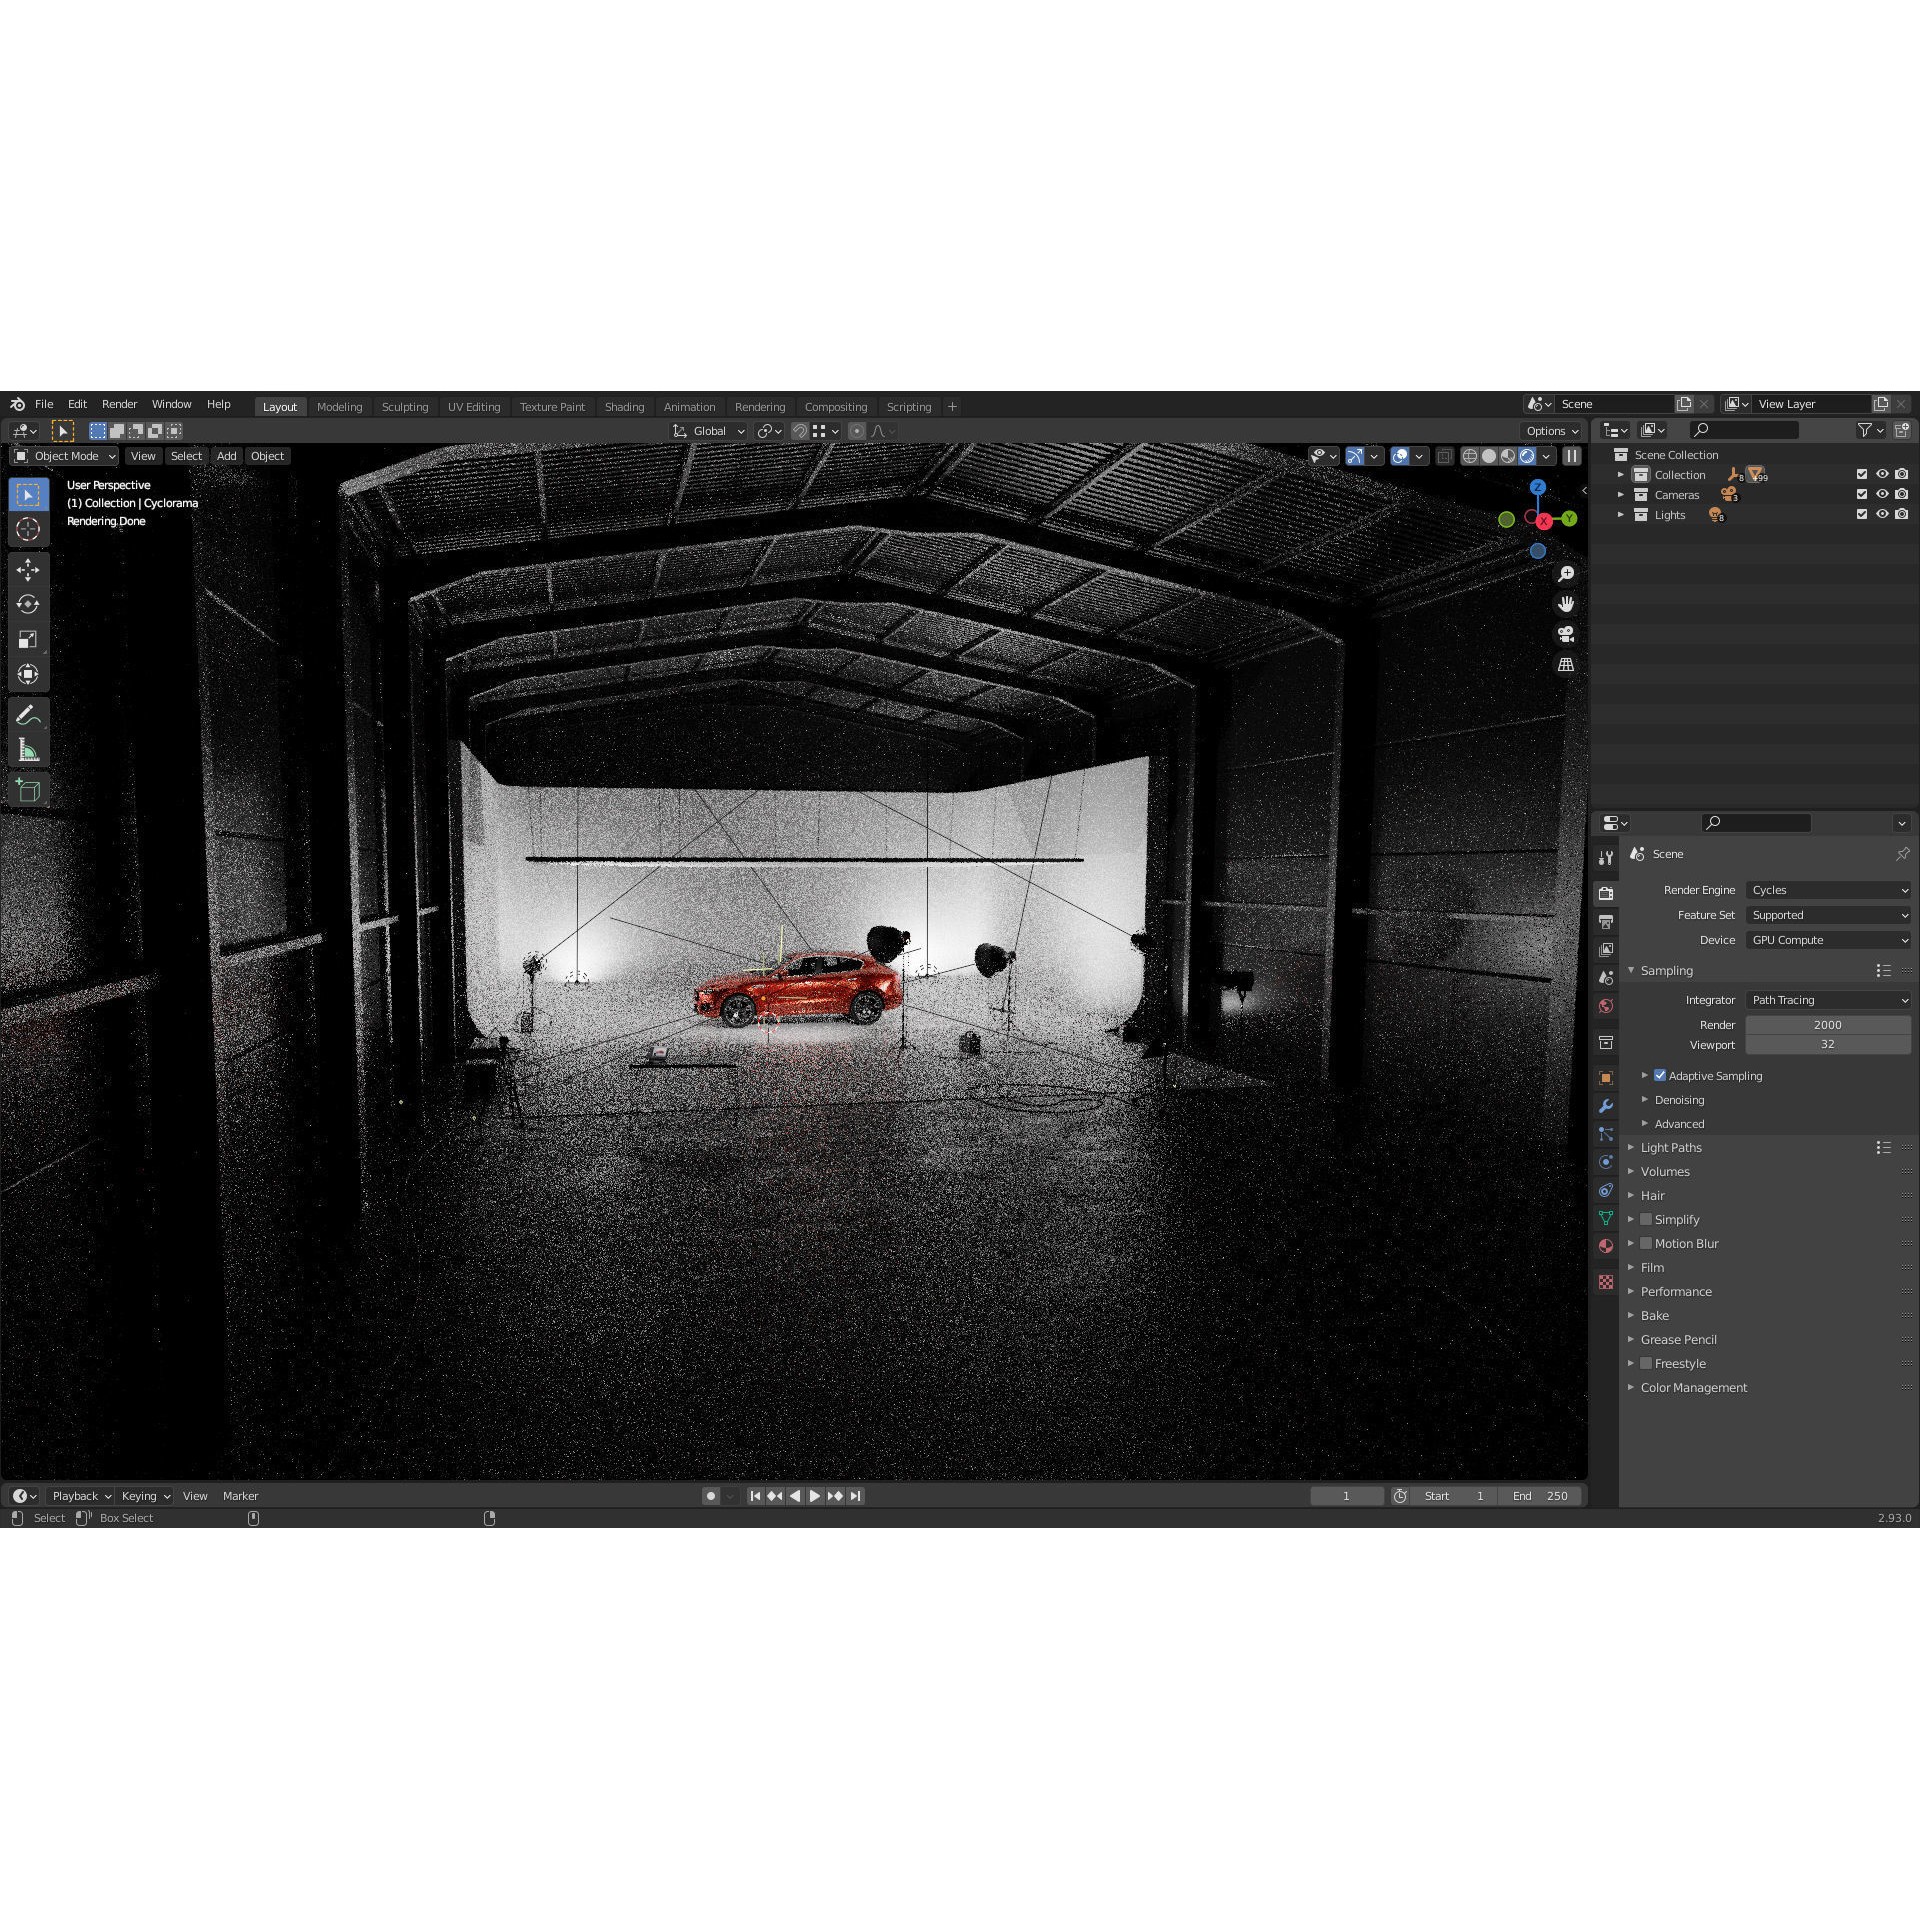Open the World Properties tab
Viewport: 1920px width, 1920px height.
coord(1606,1005)
